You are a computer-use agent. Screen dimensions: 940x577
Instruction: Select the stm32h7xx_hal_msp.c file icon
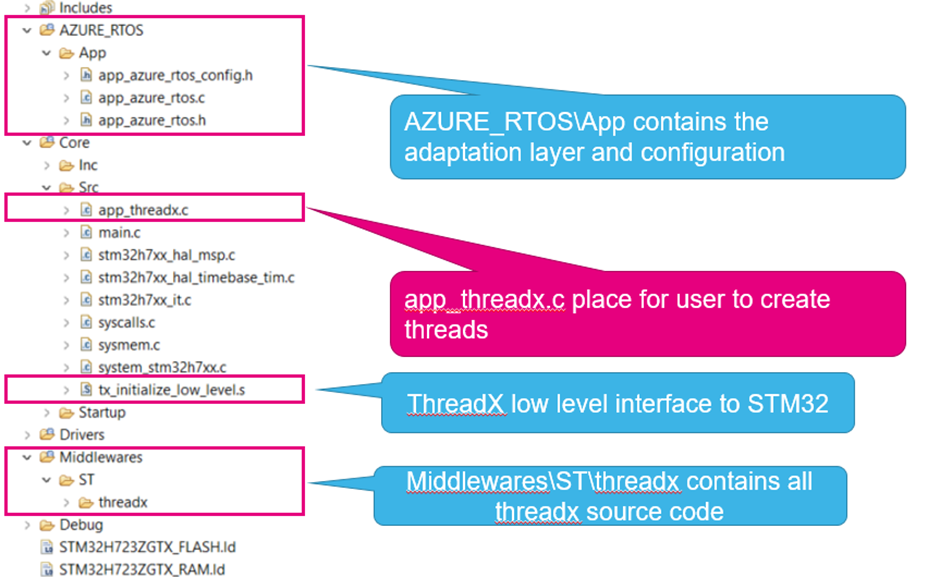tap(86, 255)
